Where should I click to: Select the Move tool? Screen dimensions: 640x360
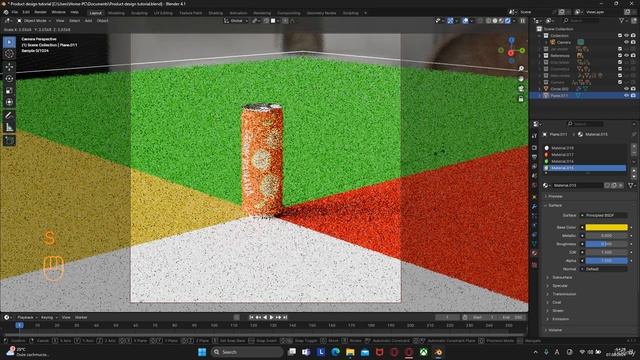(x=9, y=67)
